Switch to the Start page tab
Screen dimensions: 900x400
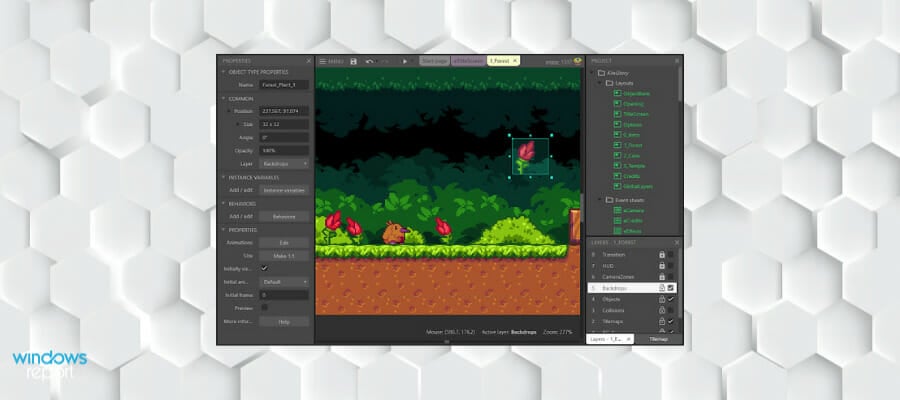tap(434, 61)
